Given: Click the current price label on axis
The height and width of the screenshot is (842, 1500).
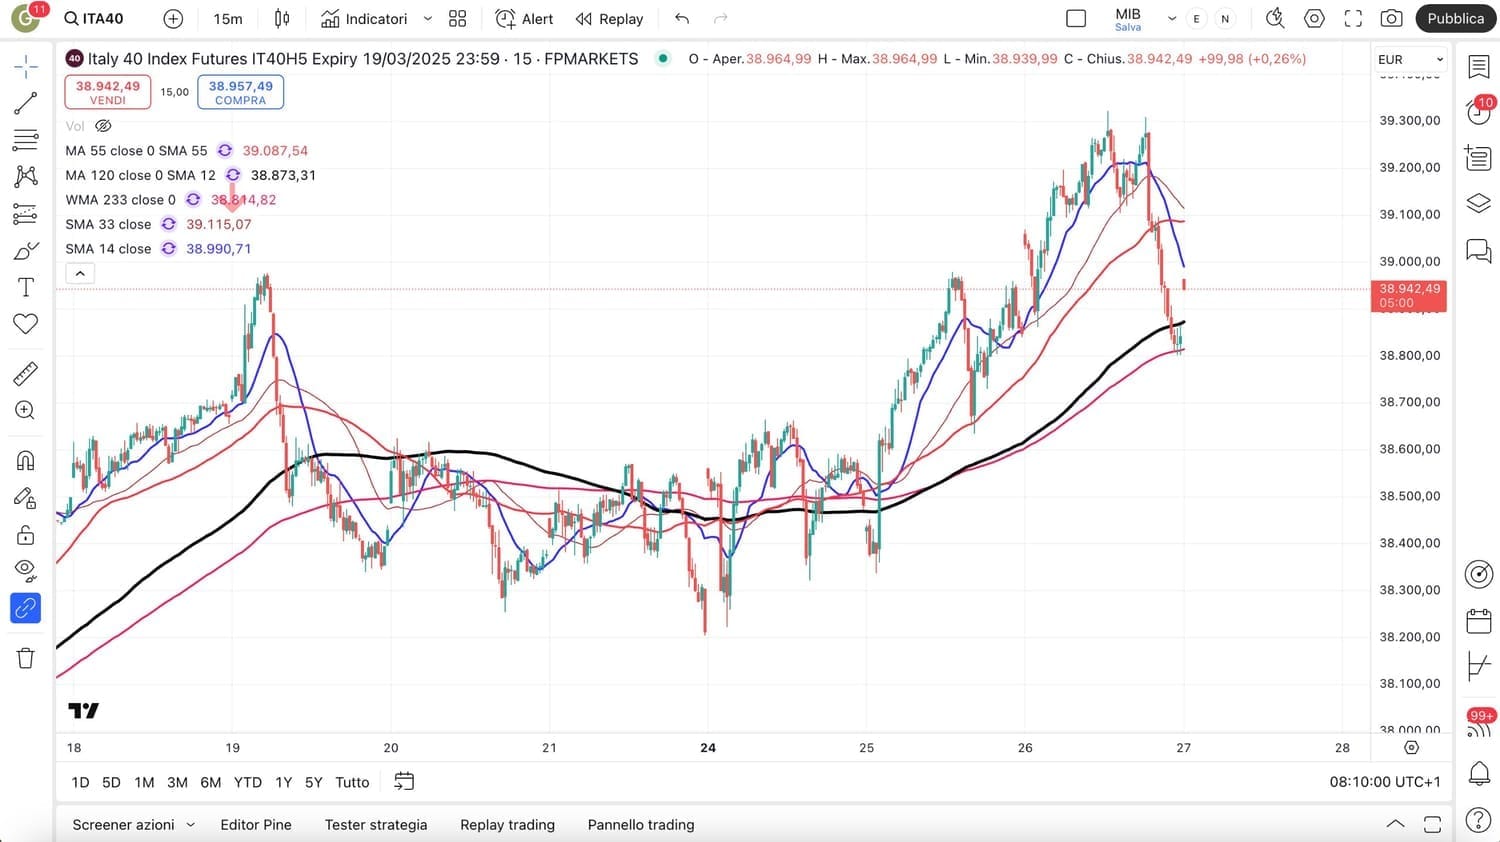Looking at the screenshot, I should (x=1409, y=296).
